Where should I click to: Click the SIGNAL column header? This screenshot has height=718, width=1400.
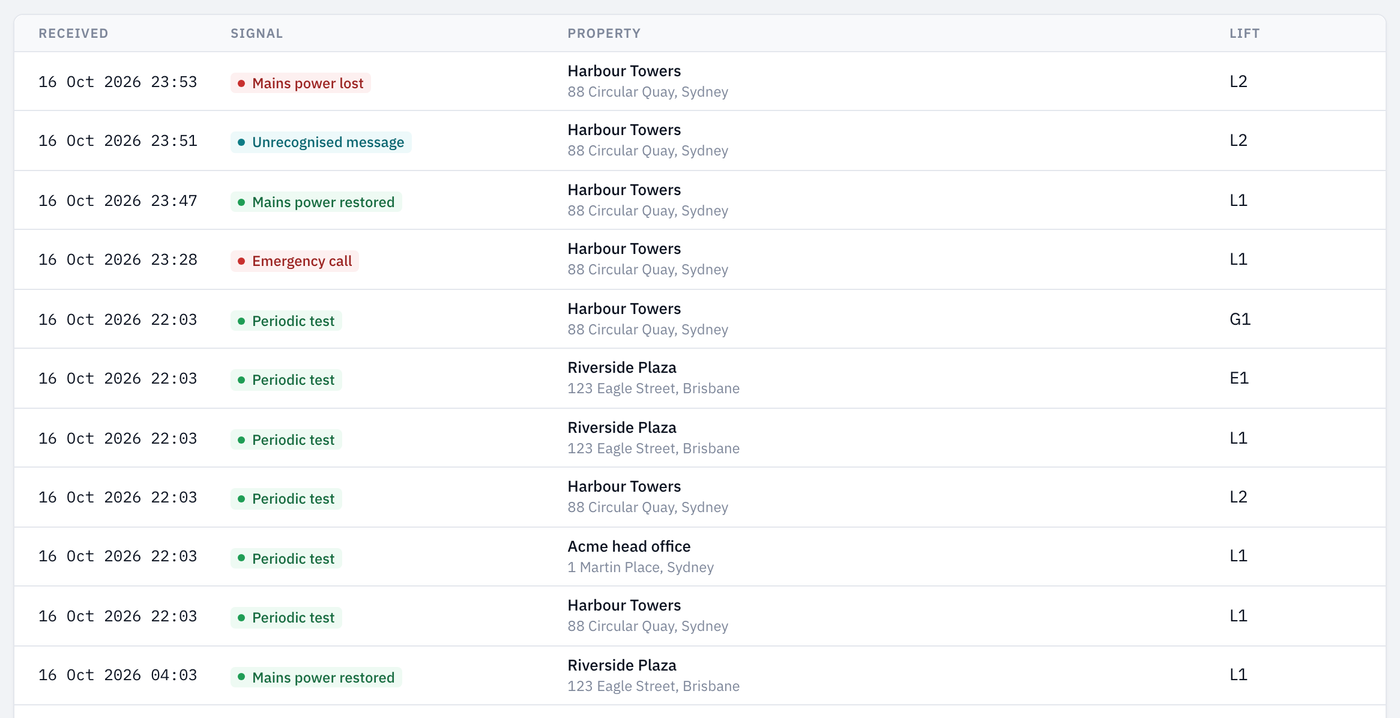(x=257, y=33)
